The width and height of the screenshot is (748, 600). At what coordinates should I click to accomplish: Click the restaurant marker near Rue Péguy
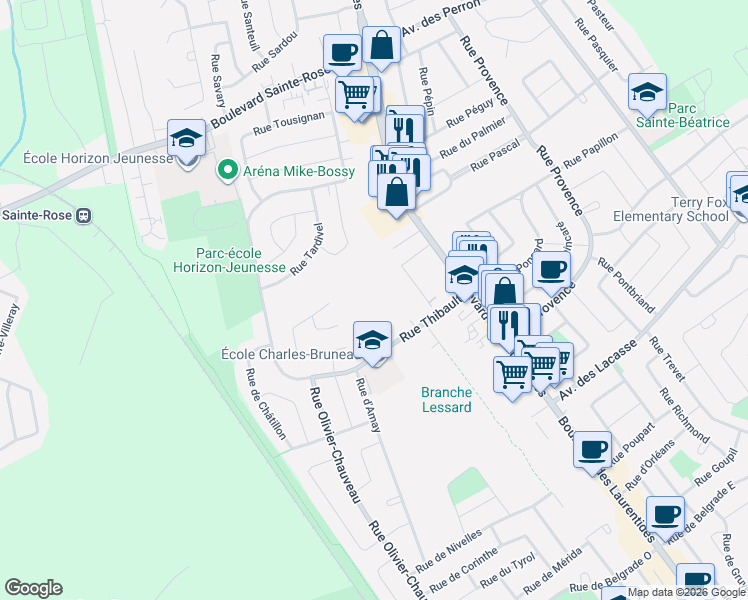(x=405, y=131)
